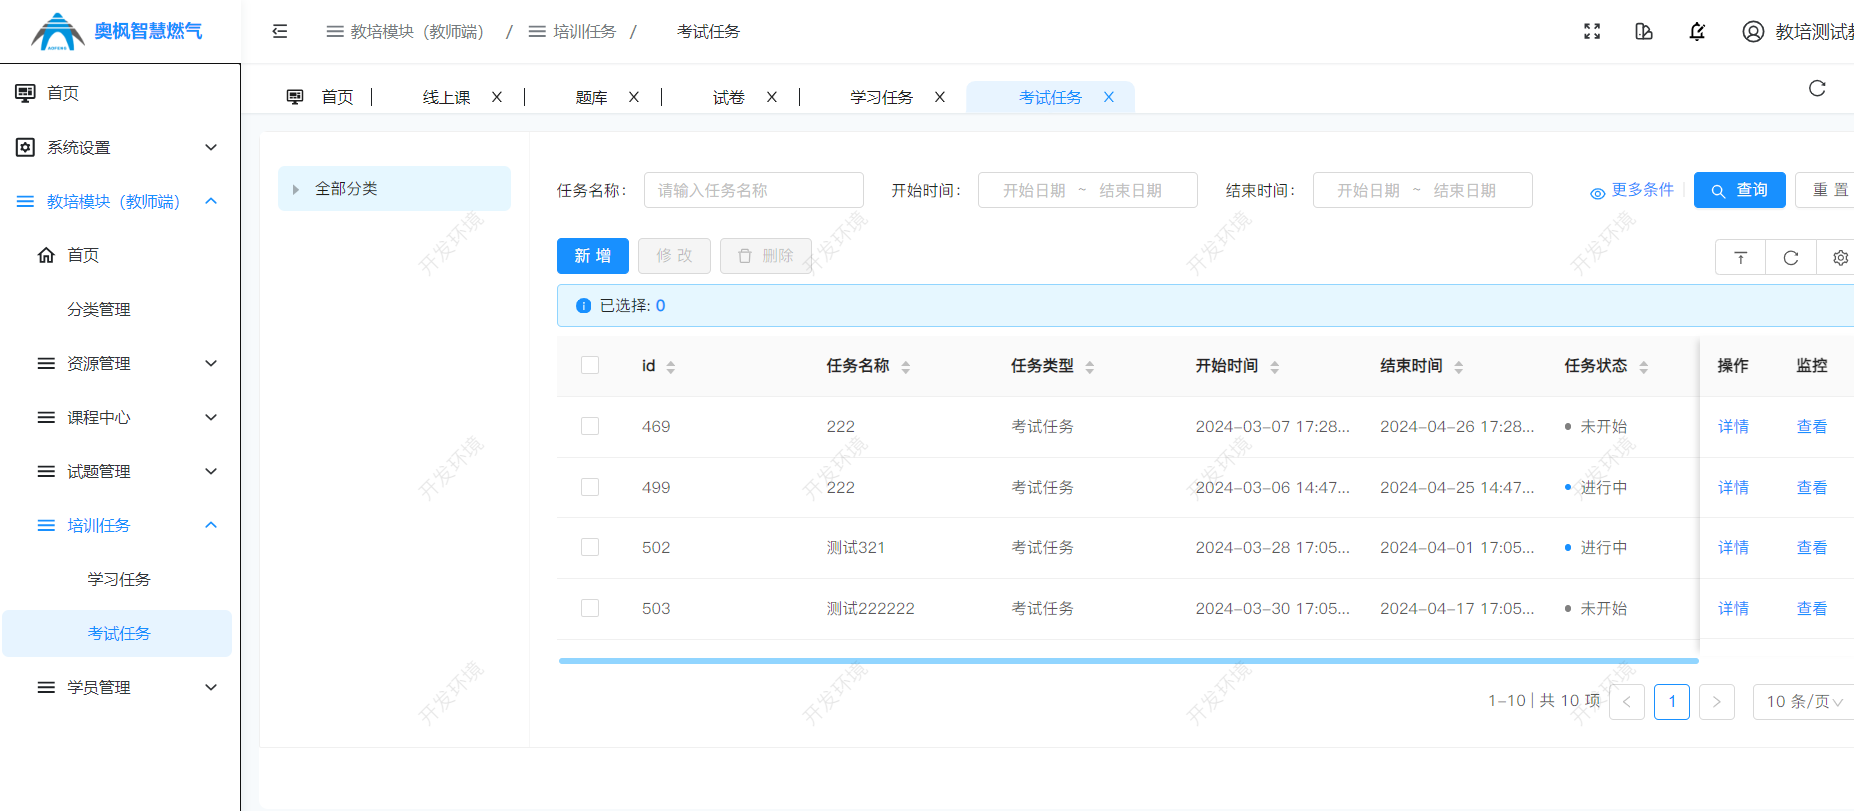Open the 10 条/页 page size dropdown
The height and width of the screenshot is (811, 1854).
1804,702
